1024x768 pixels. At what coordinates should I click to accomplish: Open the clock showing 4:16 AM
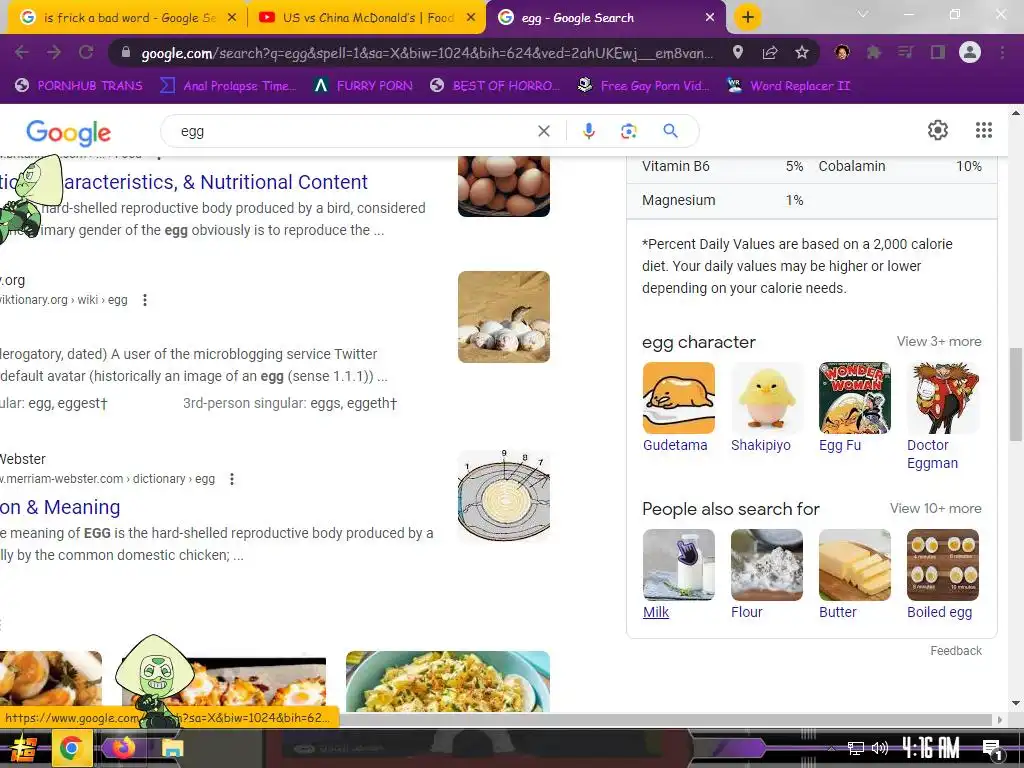[x=931, y=748]
